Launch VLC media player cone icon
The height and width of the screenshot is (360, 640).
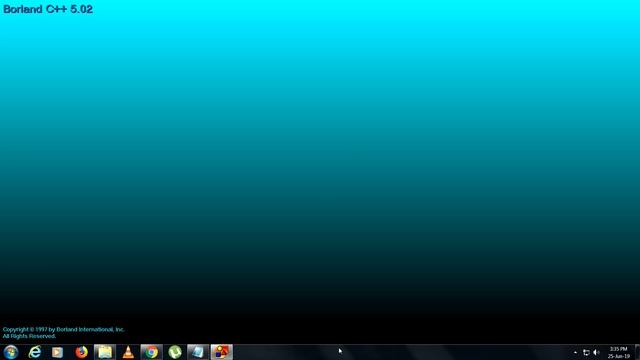(x=128, y=352)
